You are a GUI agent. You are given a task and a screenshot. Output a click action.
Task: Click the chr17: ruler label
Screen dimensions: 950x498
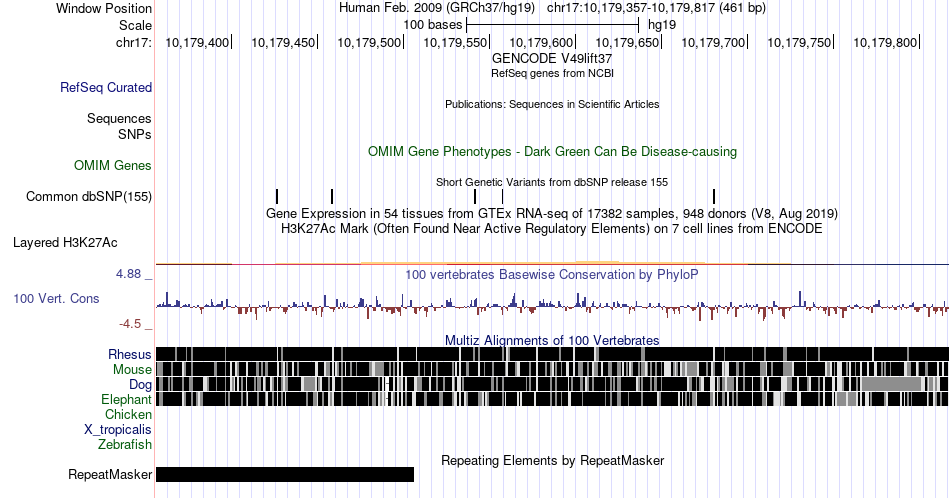click(133, 42)
